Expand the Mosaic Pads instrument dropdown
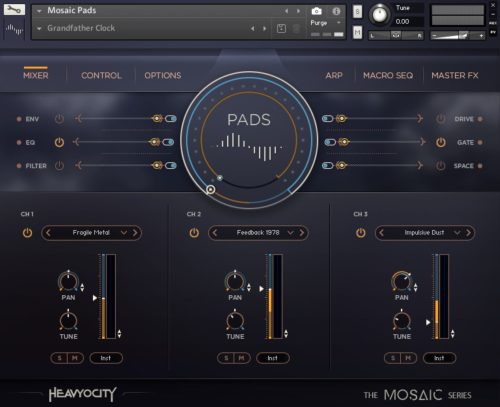The height and width of the screenshot is (407, 500). click(39, 11)
